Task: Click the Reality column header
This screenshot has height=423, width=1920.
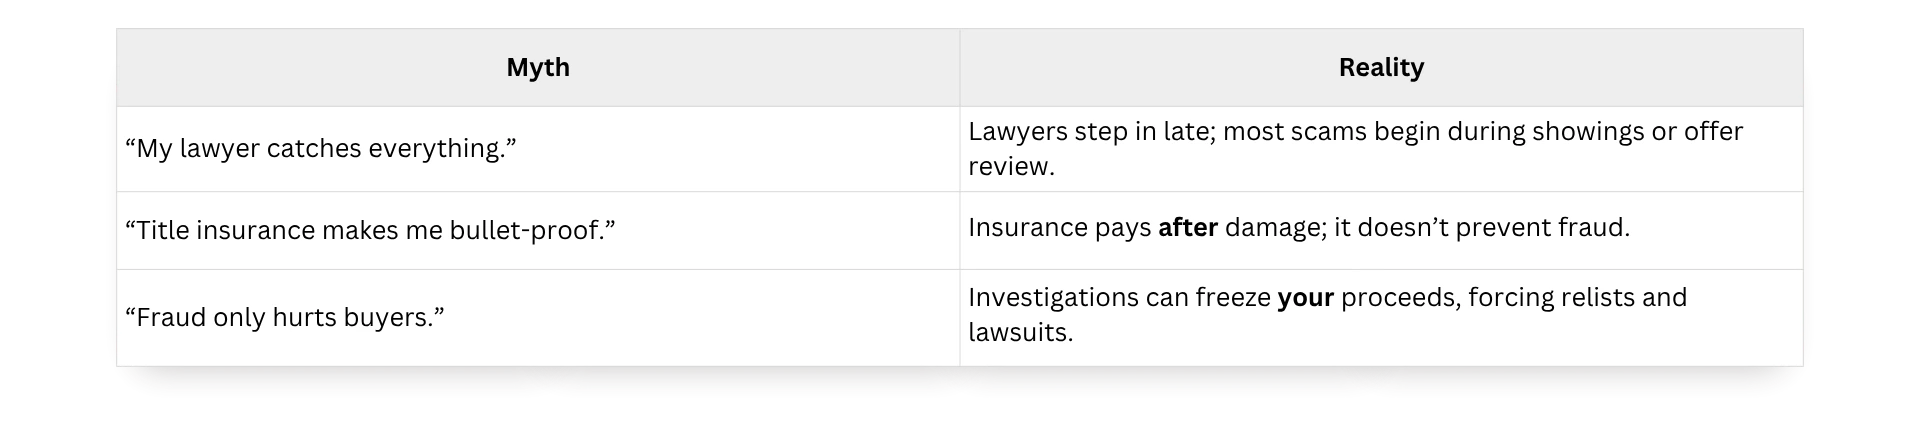Action: [x=1381, y=67]
